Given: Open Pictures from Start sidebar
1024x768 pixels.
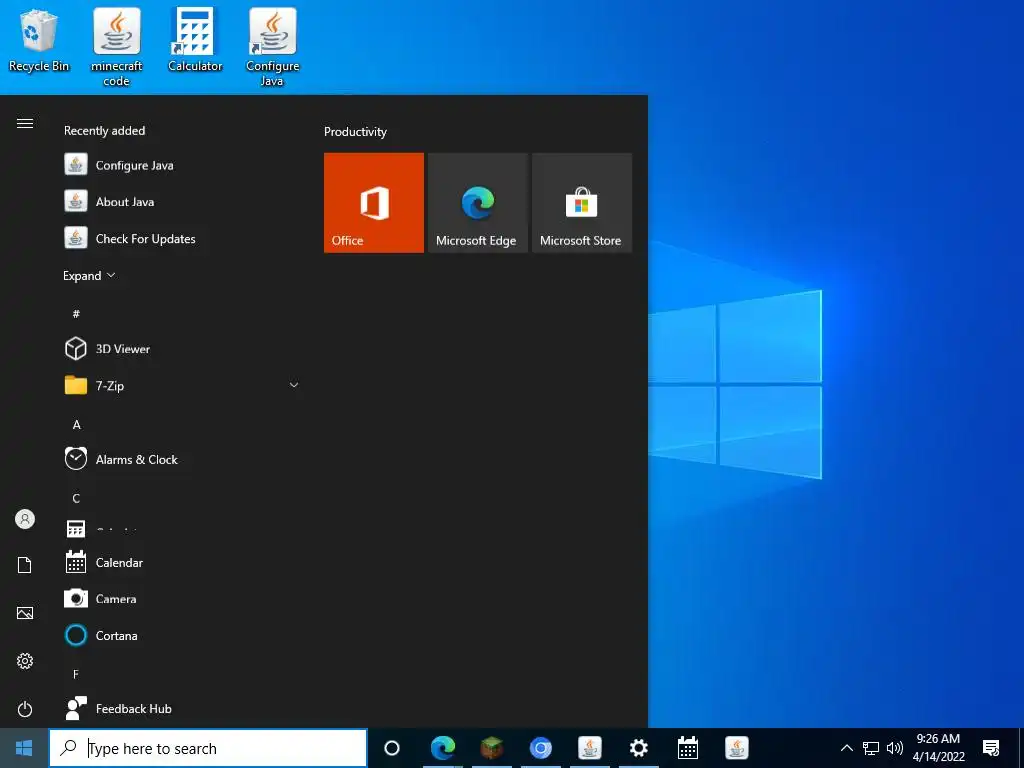Looking at the screenshot, I should [25, 613].
